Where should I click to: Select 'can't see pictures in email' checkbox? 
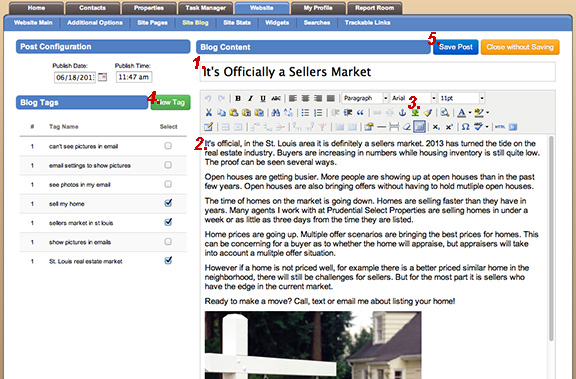click(168, 146)
